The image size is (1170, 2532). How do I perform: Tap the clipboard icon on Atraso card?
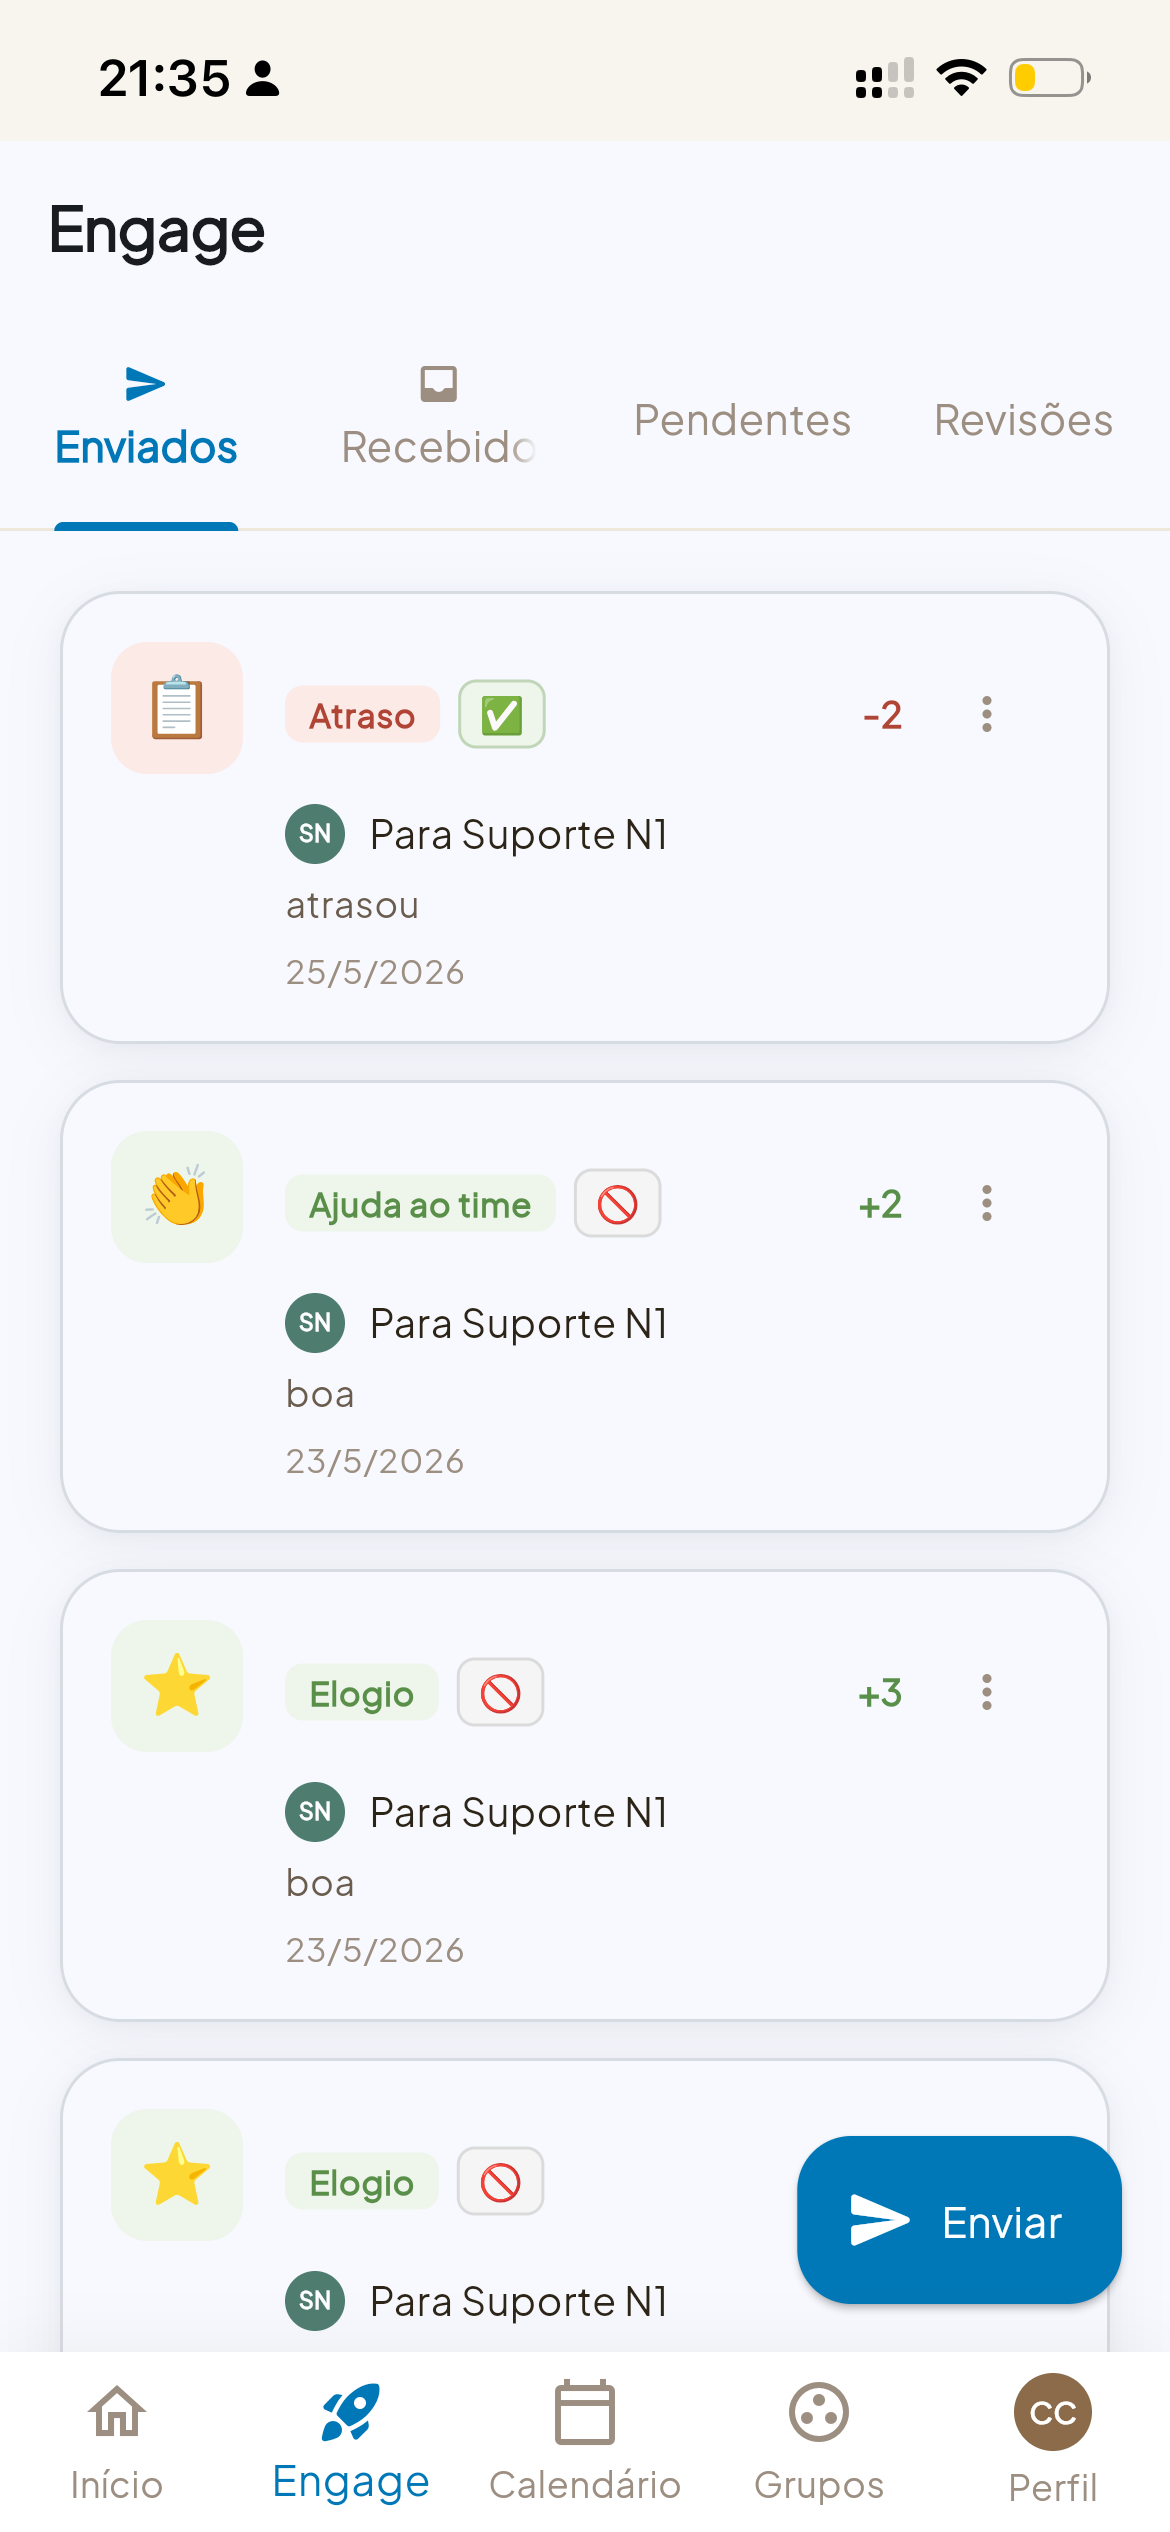(x=177, y=708)
